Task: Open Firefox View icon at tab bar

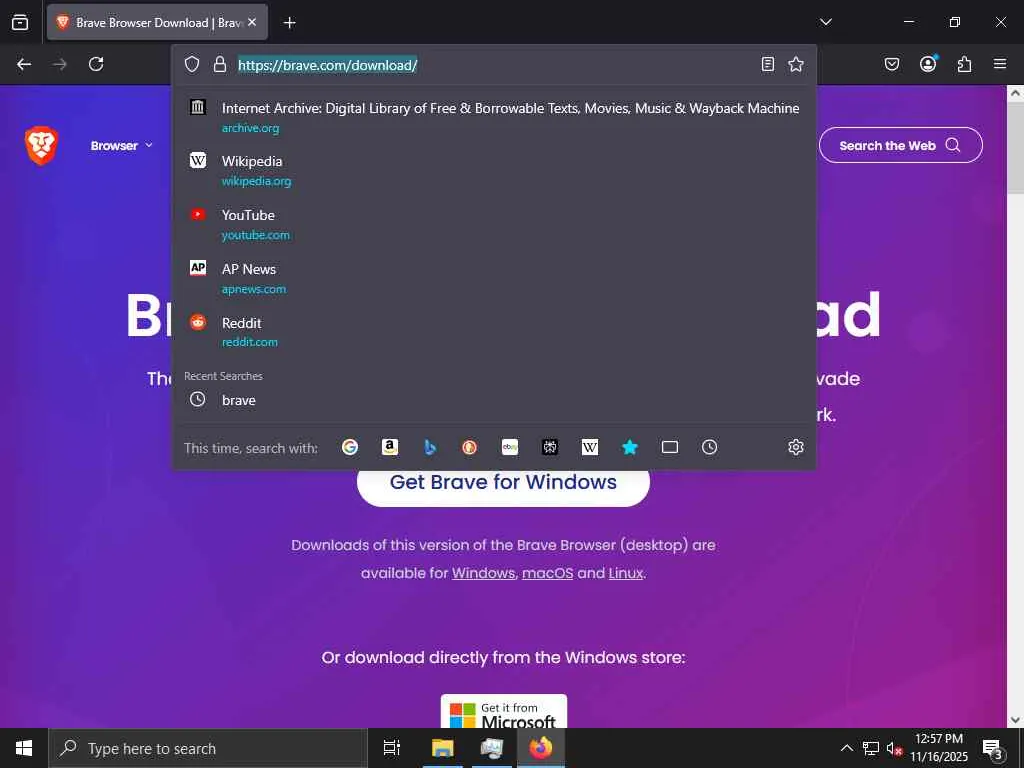Action: point(20,22)
